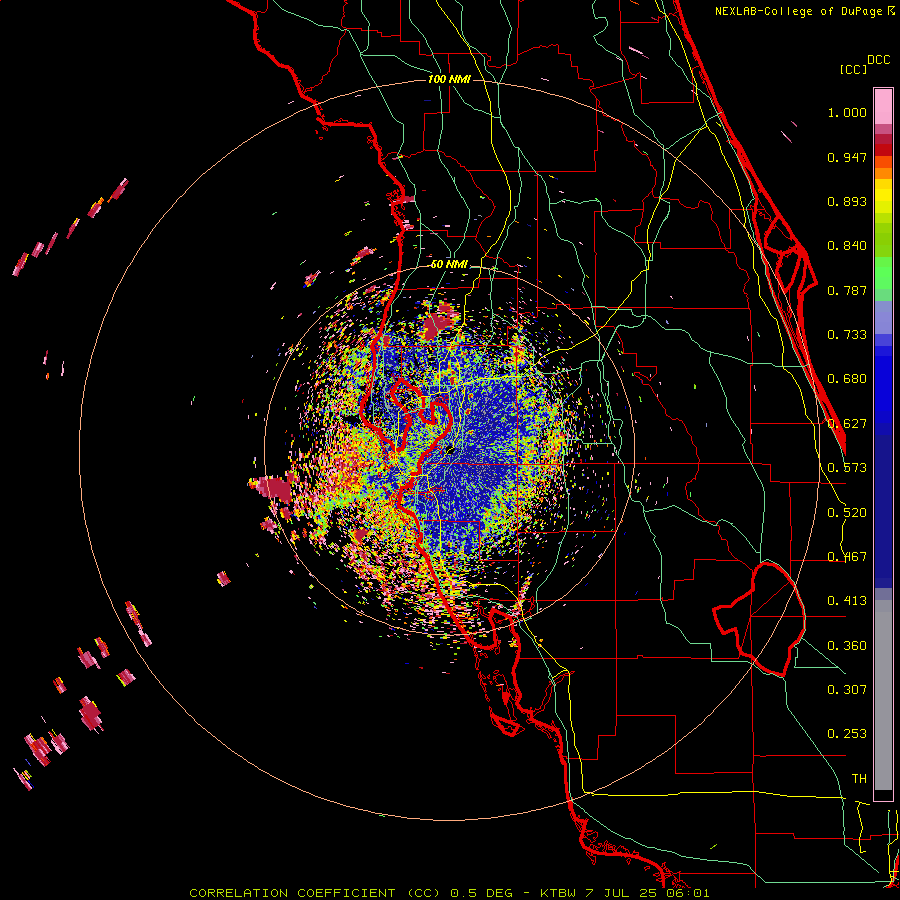Pick the orange color bar segment

click(x=883, y=173)
